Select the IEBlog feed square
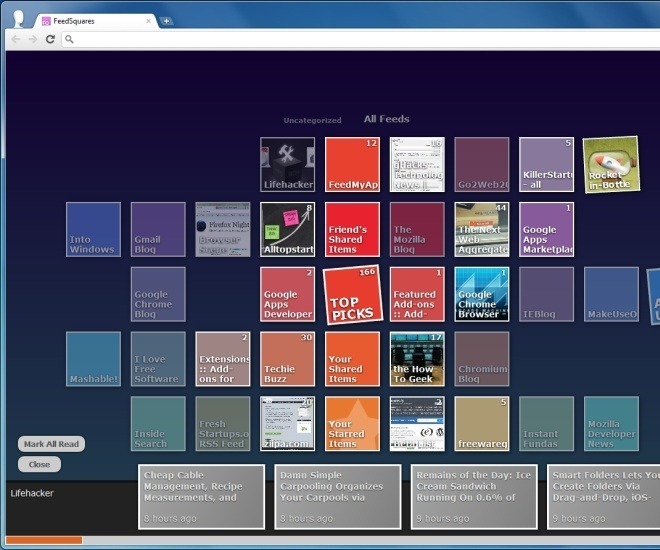 point(546,294)
